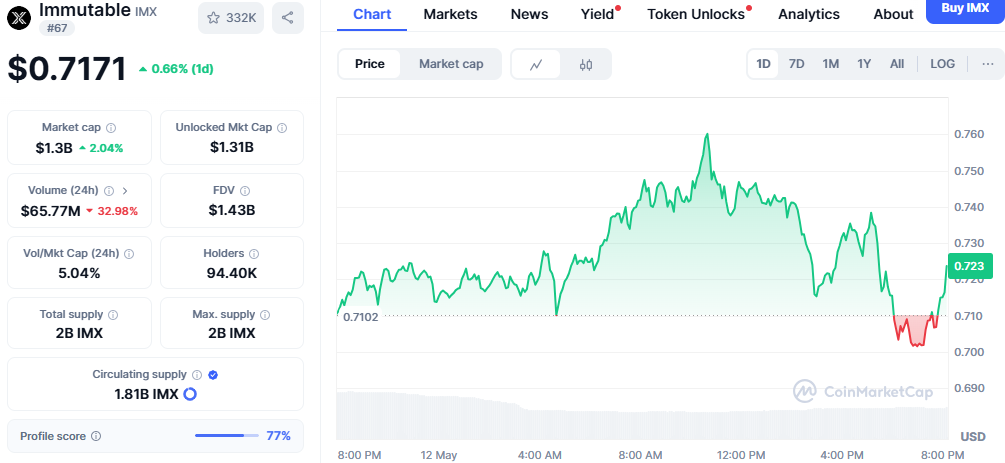Click the Profile score progress bar
This screenshot has width=1005, height=463.
pyautogui.click(x=227, y=436)
